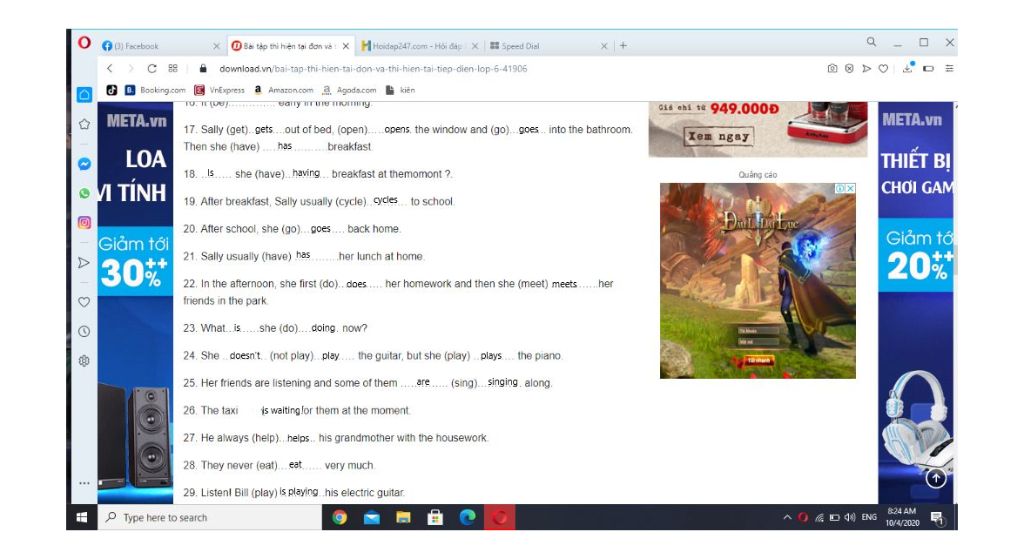Open the kiên bookmark folder
This screenshot has width=1024, height=559.
400,90
